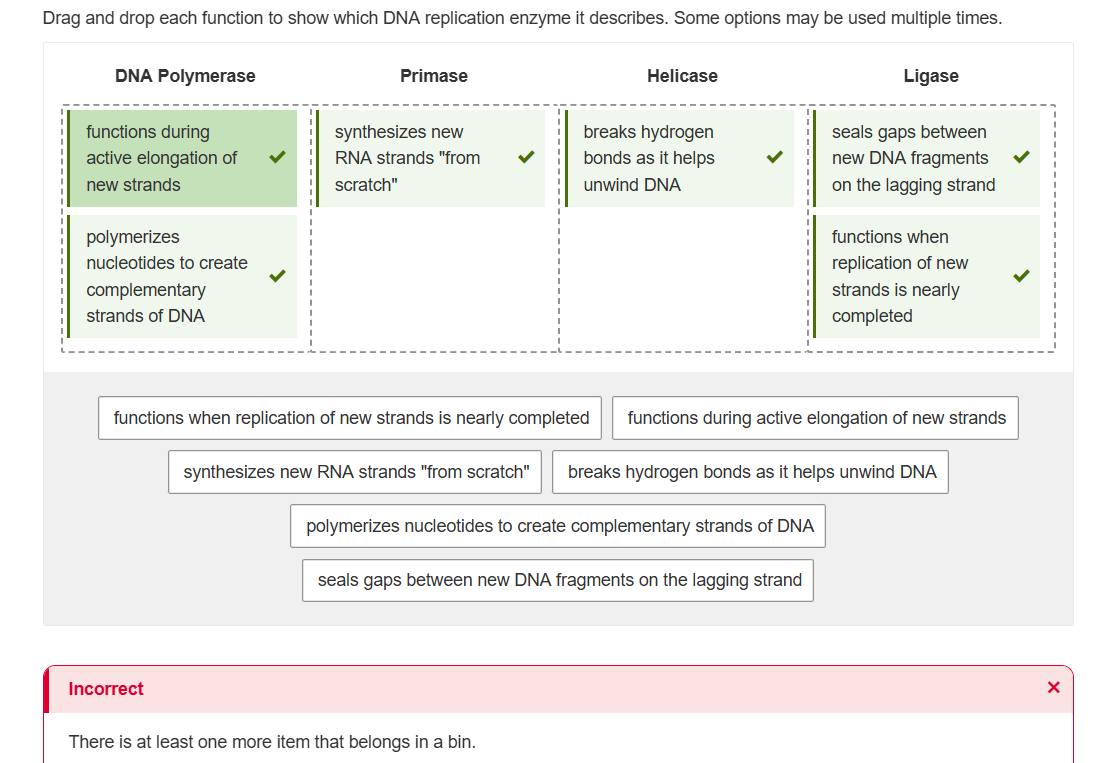Click the checkmark on 'polymerizes nucleotides' card
1103x763 pixels.
pos(277,276)
